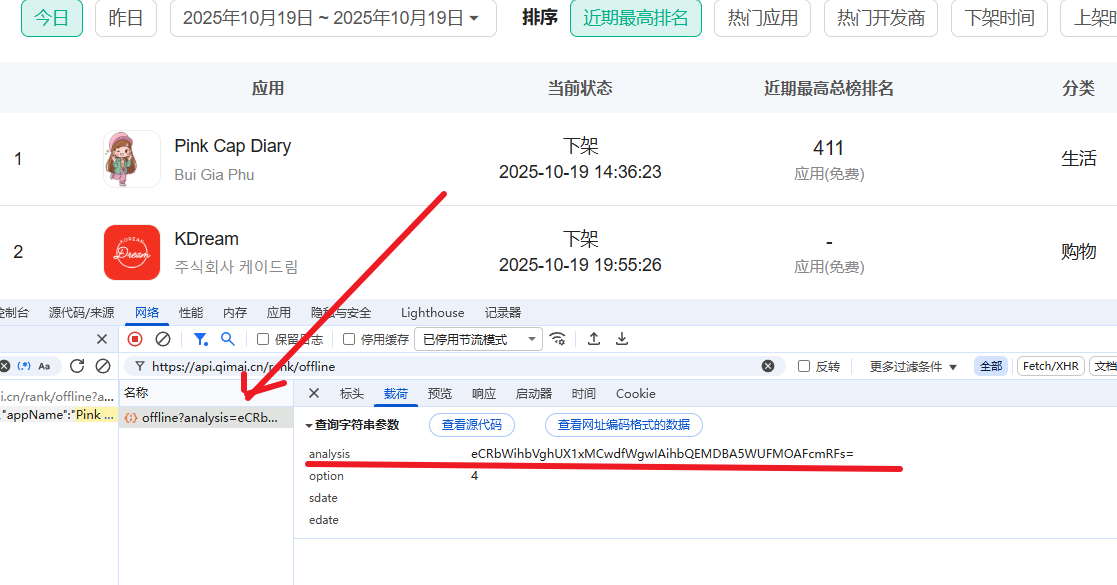Open the Cookie request tab

635,393
